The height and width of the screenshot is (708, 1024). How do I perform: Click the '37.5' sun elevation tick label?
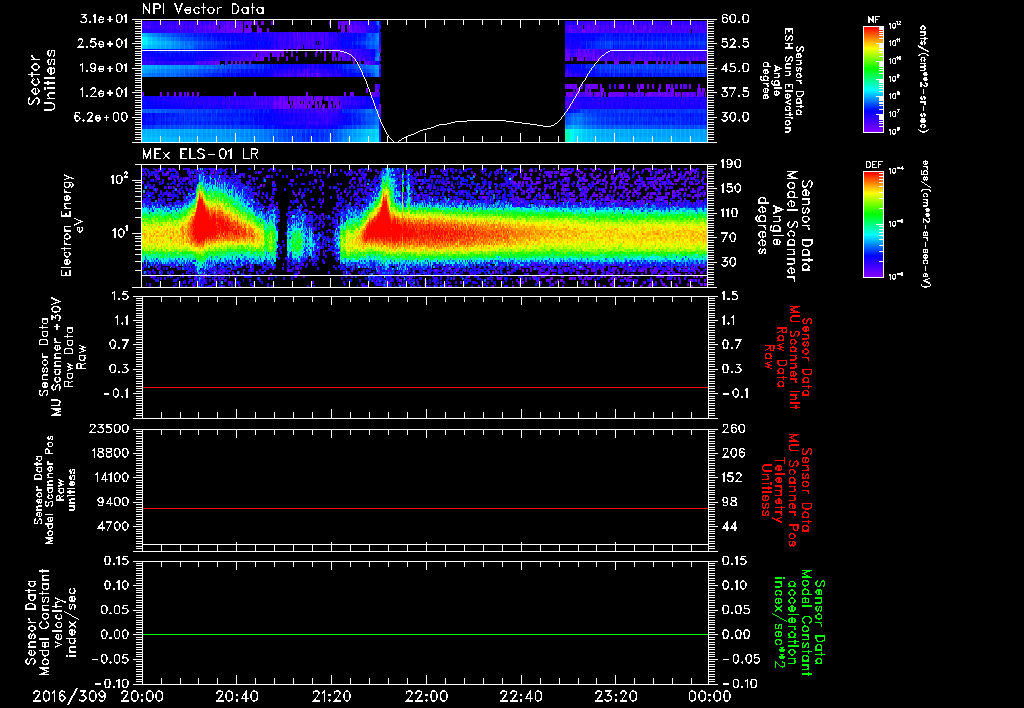735,93
